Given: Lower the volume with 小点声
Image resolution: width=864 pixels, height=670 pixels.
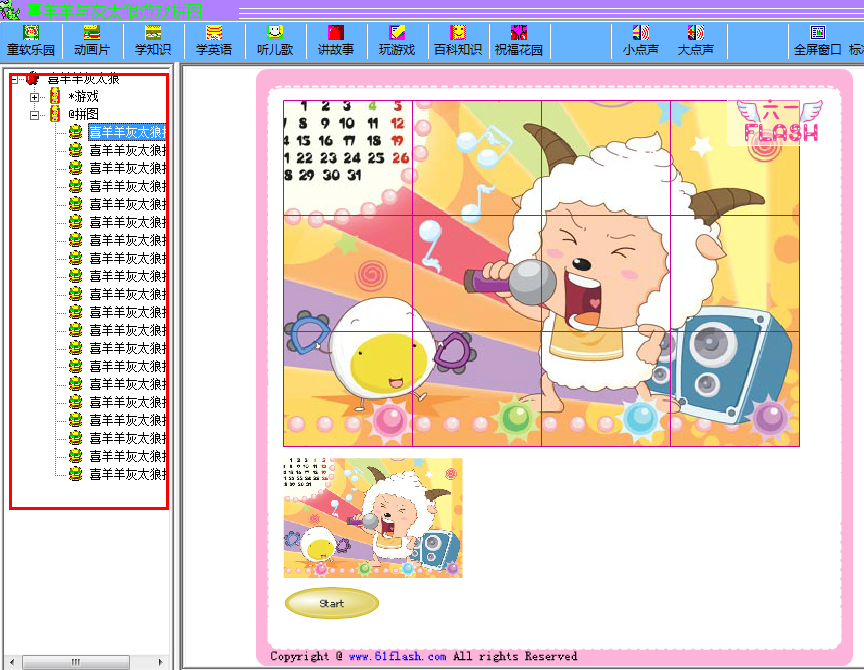Looking at the screenshot, I should click(x=640, y=41).
